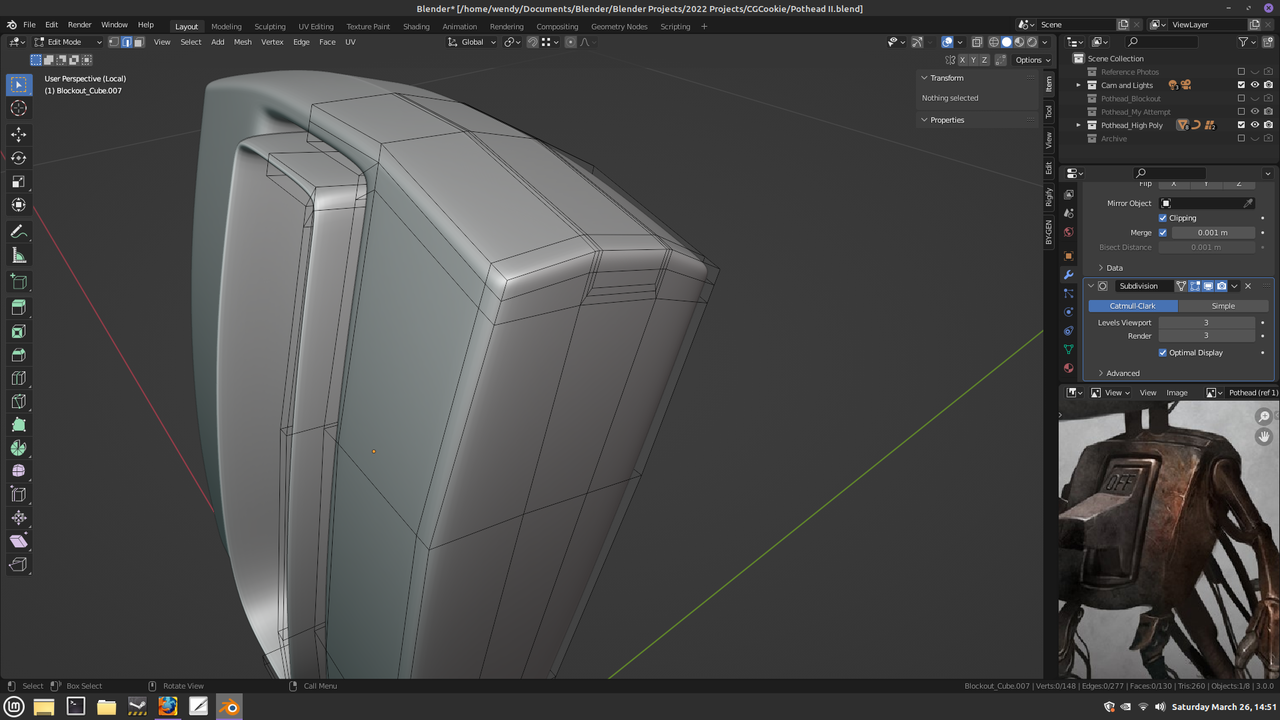This screenshot has width=1280, height=720.
Task: Disable the Optimal Display checkbox
Action: 1163,353
